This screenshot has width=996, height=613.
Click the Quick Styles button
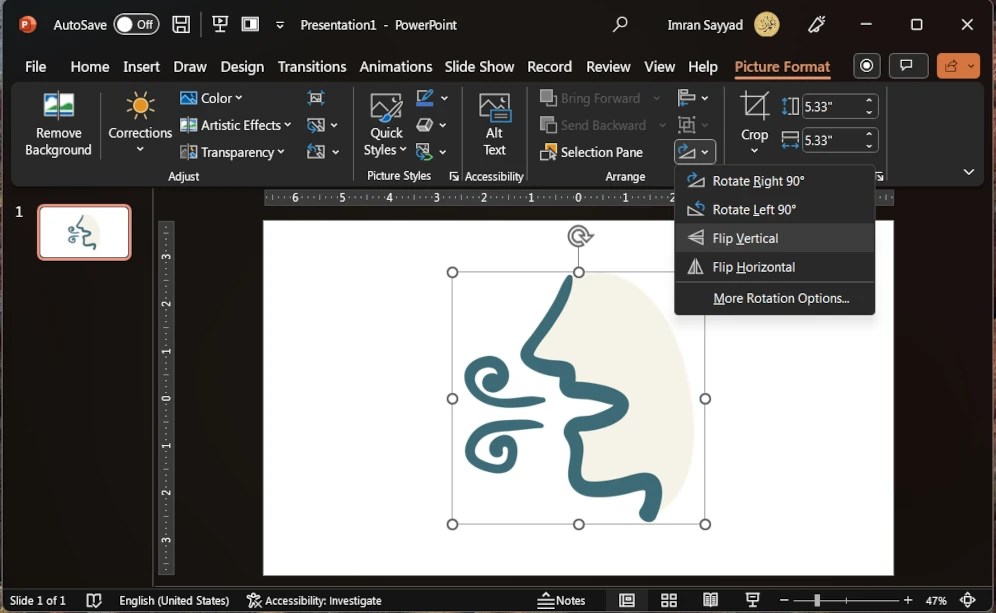tap(384, 124)
